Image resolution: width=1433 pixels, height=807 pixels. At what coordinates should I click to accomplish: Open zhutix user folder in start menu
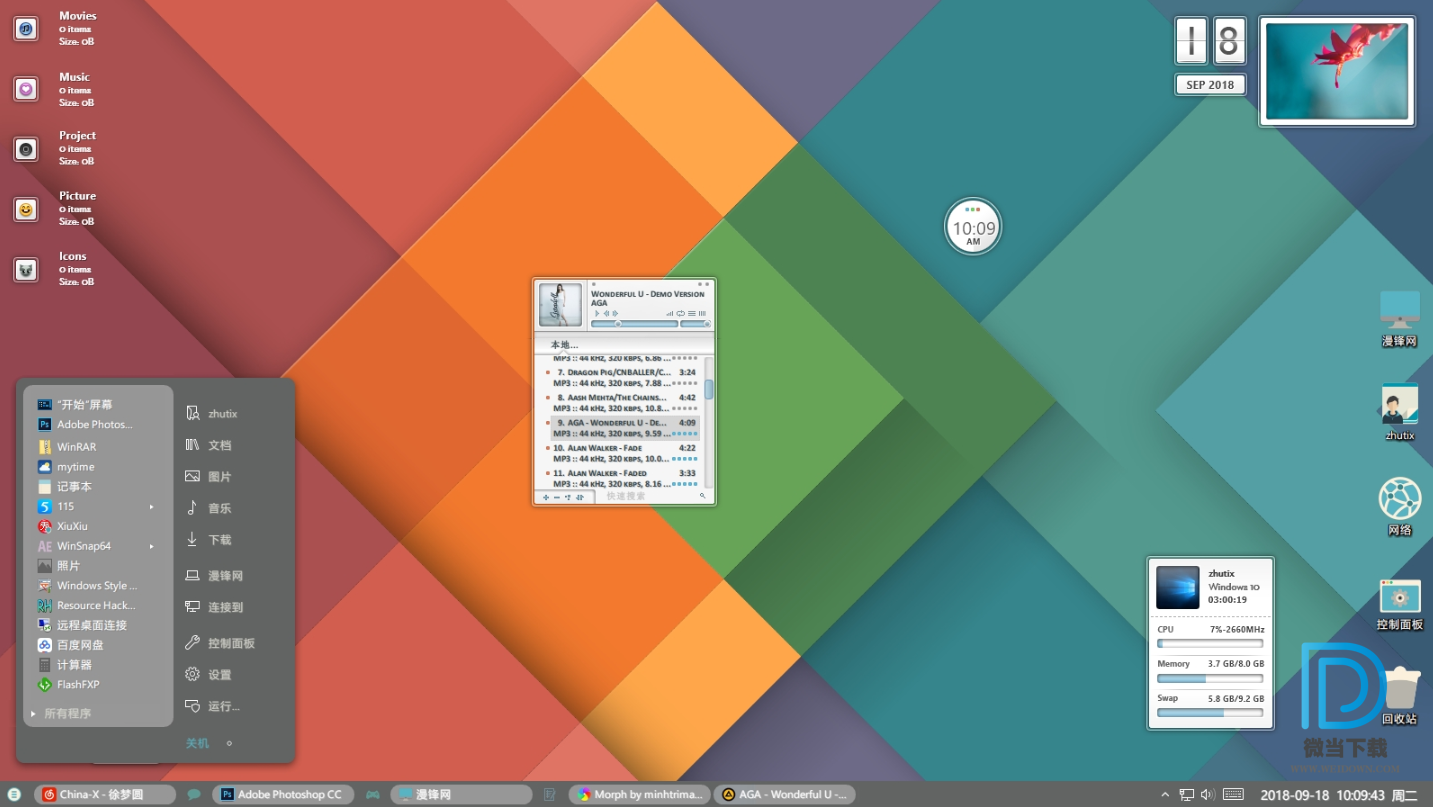(x=211, y=414)
